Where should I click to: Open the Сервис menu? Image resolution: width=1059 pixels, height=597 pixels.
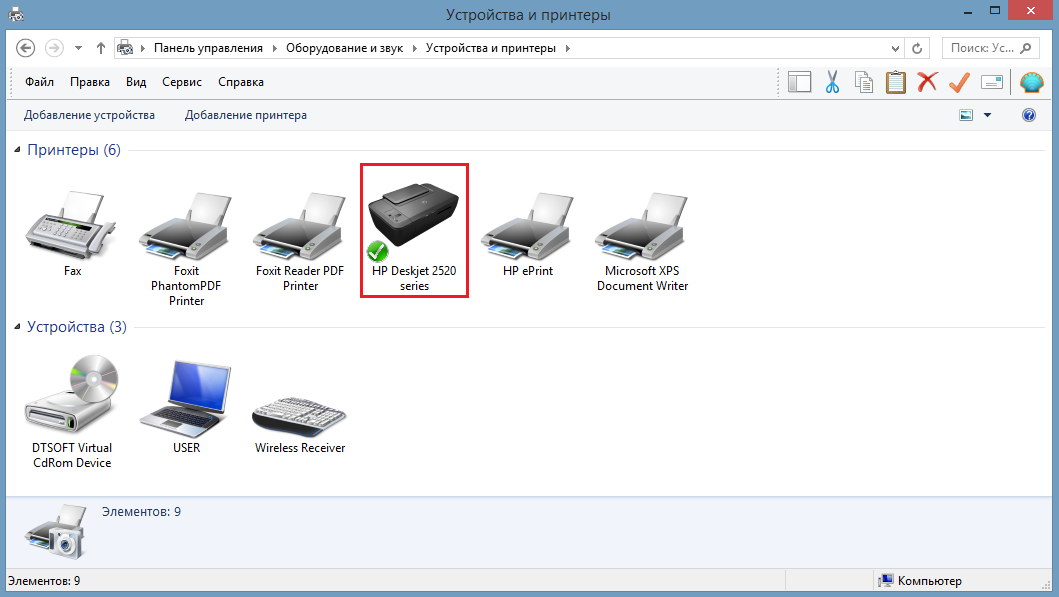click(182, 82)
